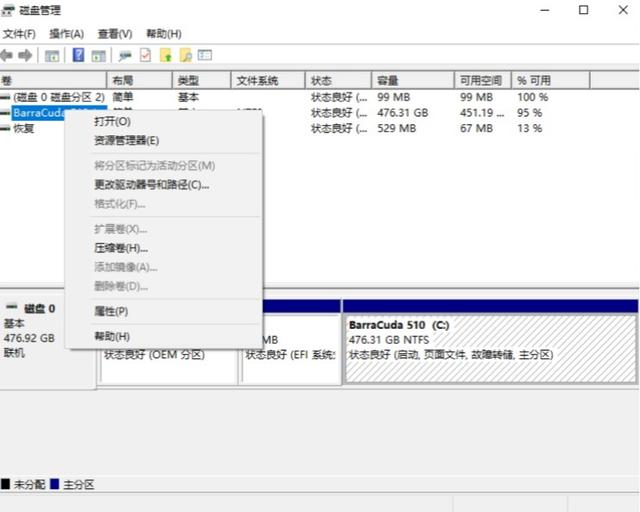Open the 帮助(H) menu in menu bar
640x512 pixels.
(164, 34)
